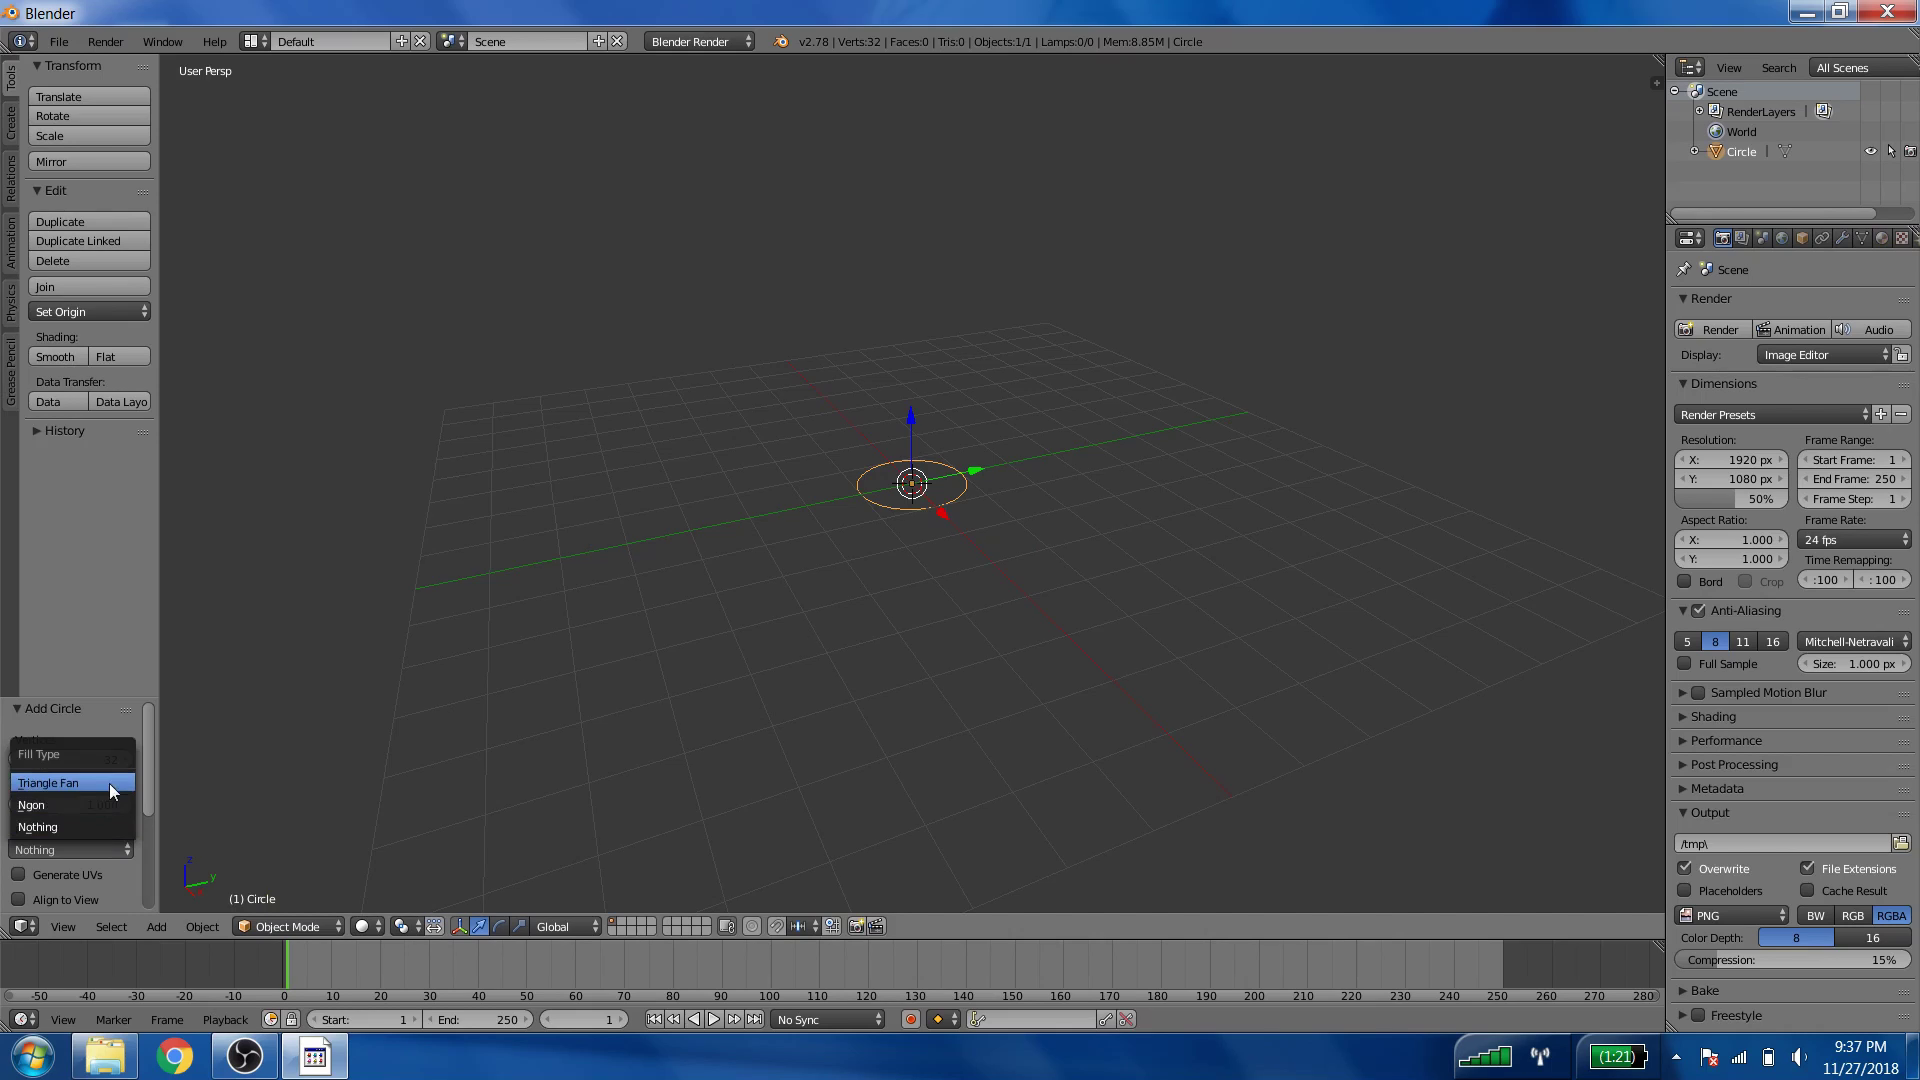Viewport: 1920px width, 1080px height.
Task: Click the Smooth shading button
Action: click(59, 356)
